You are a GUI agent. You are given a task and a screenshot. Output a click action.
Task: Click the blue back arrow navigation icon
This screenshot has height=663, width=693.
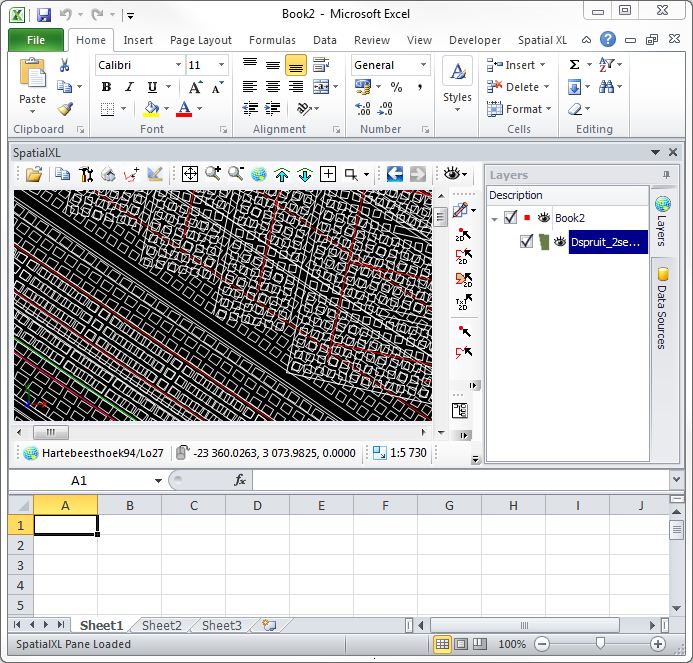394,174
